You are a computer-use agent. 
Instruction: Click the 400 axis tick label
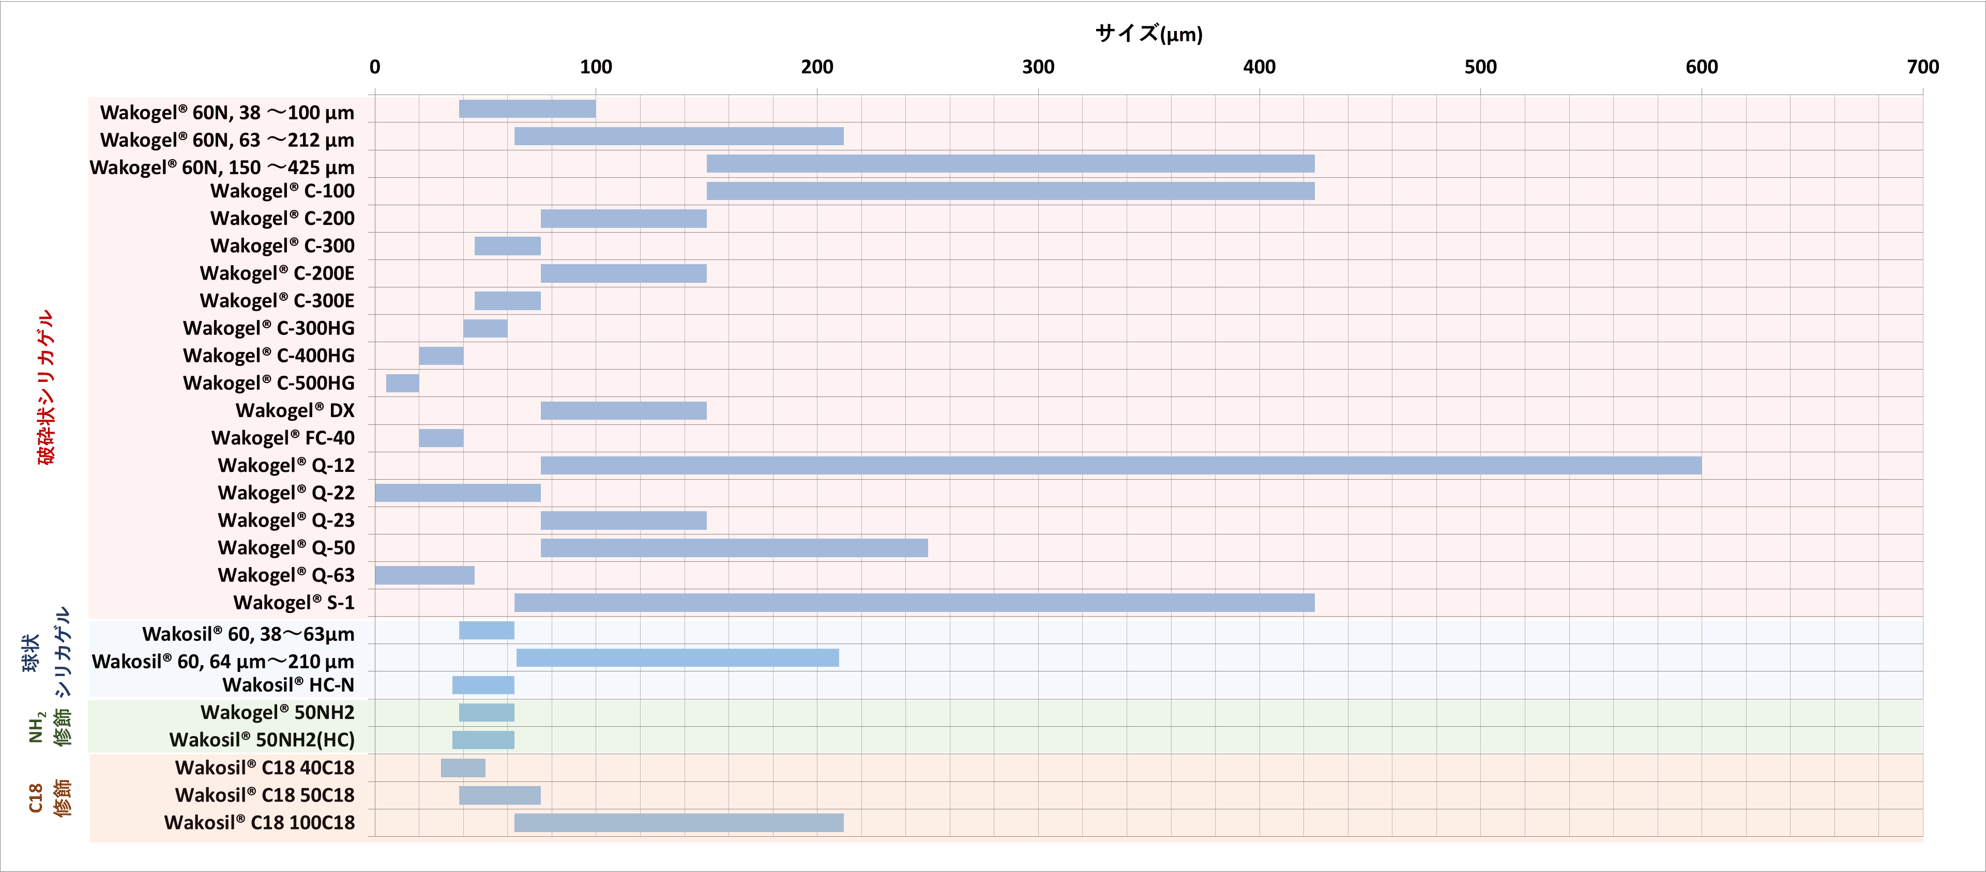pyautogui.click(x=1259, y=67)
